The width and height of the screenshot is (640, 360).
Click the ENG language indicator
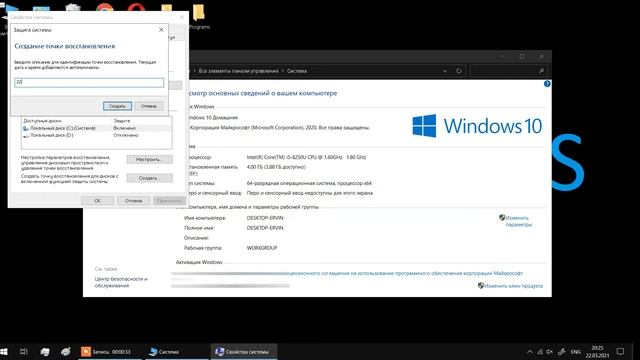[576, 352]
